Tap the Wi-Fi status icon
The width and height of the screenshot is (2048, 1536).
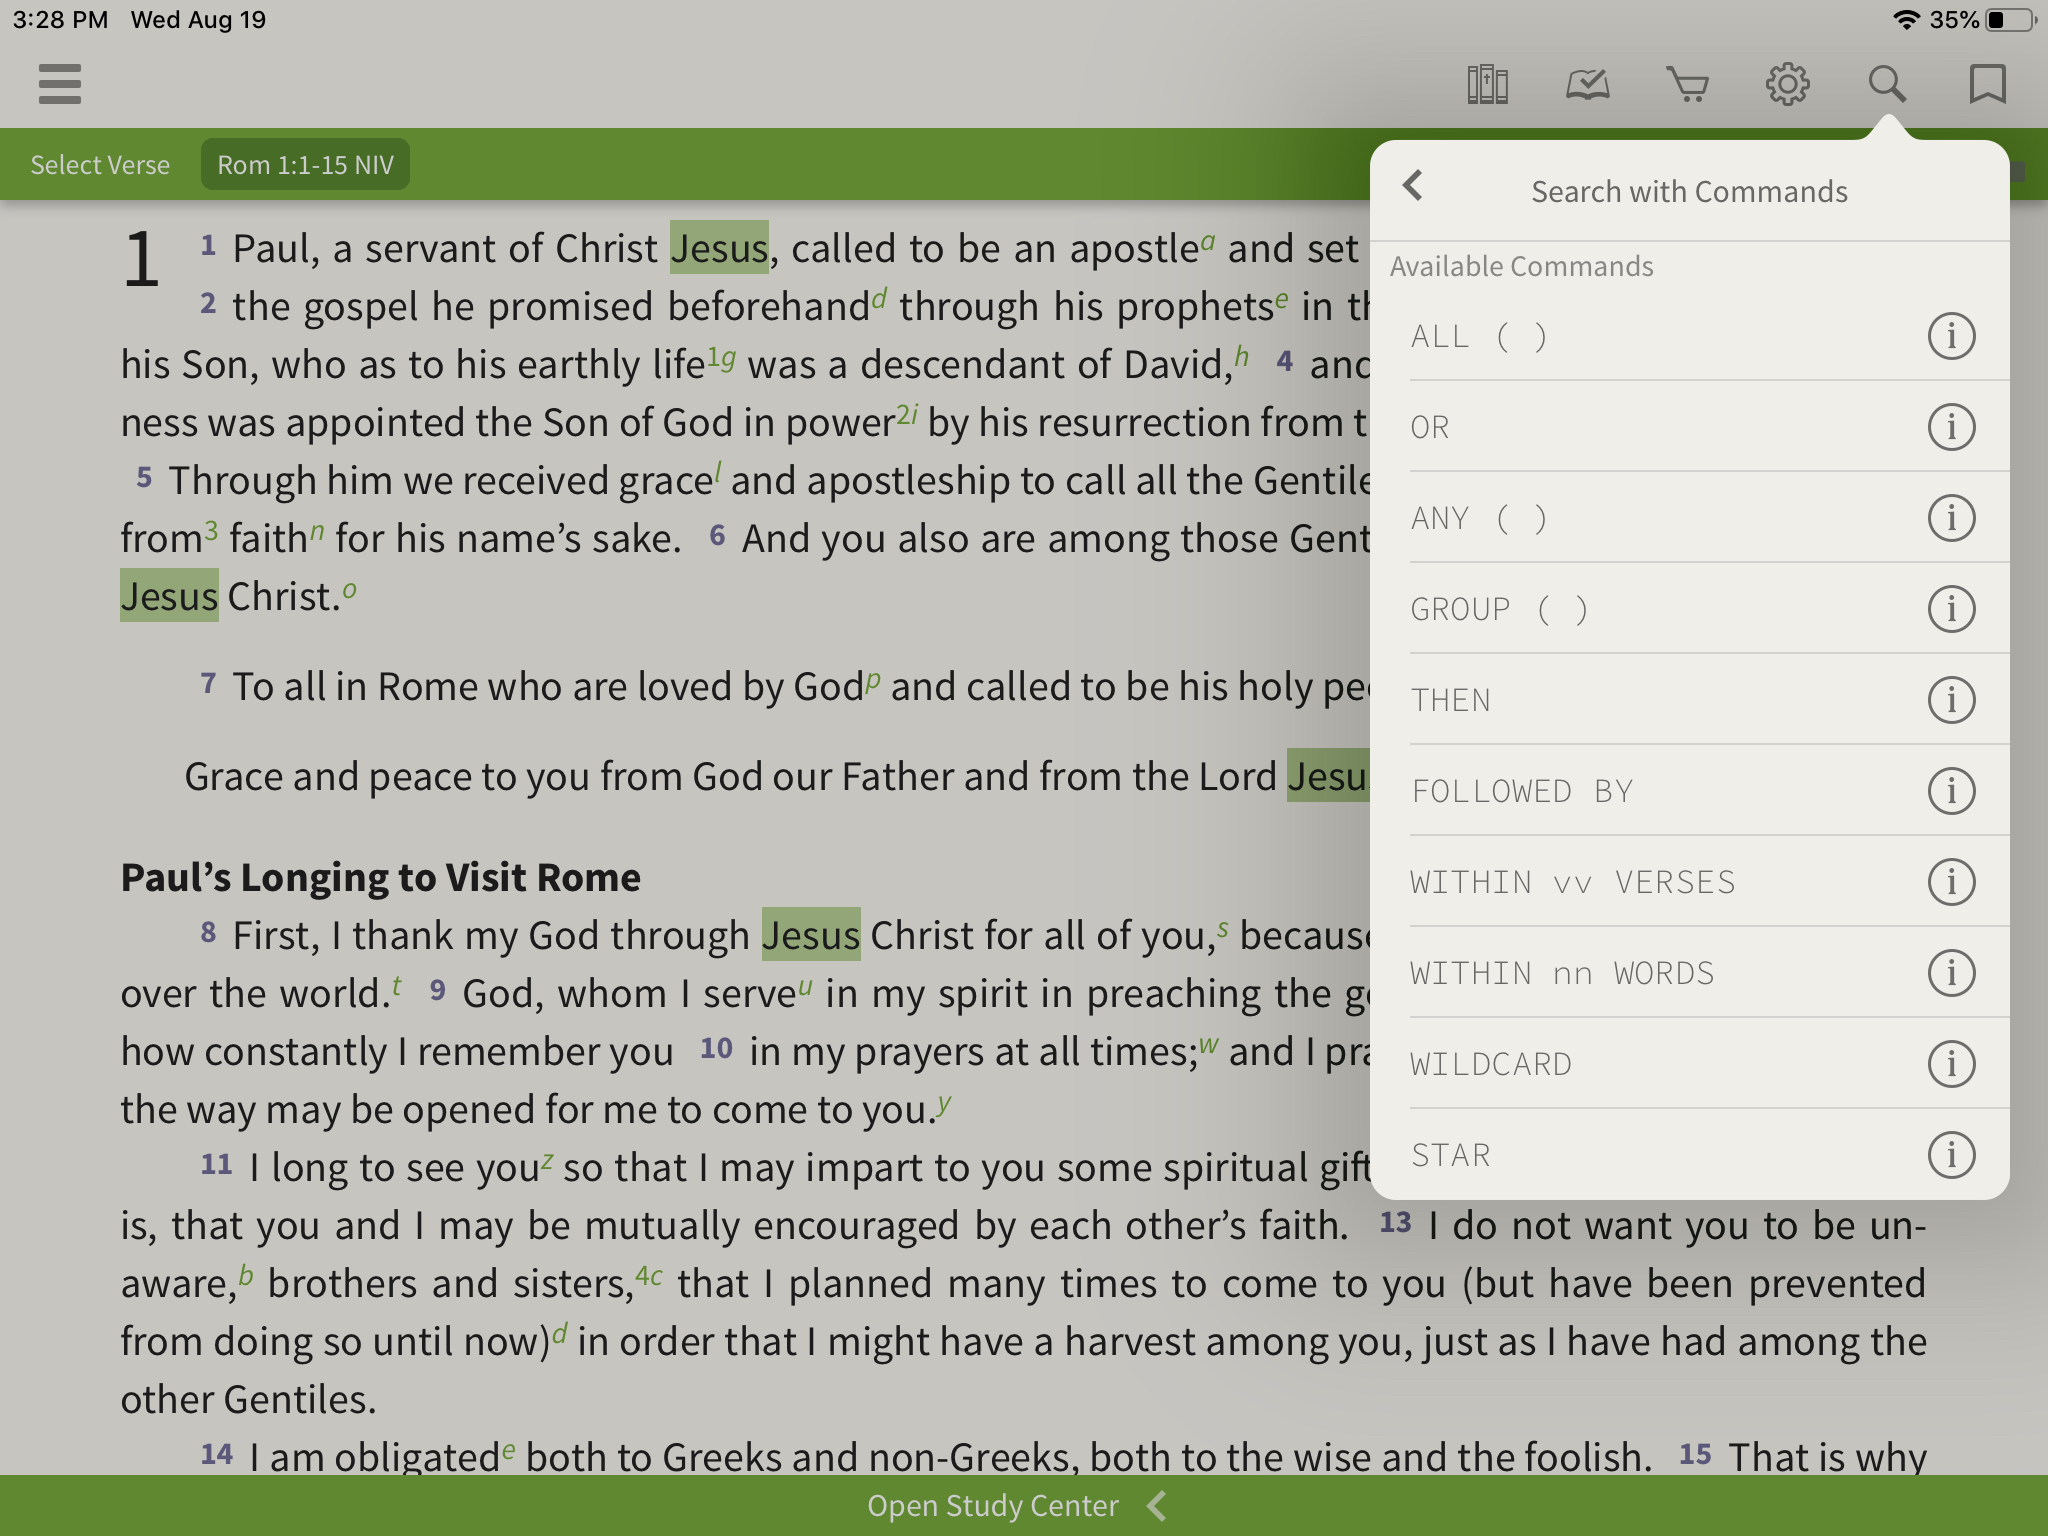point(1906,20)
